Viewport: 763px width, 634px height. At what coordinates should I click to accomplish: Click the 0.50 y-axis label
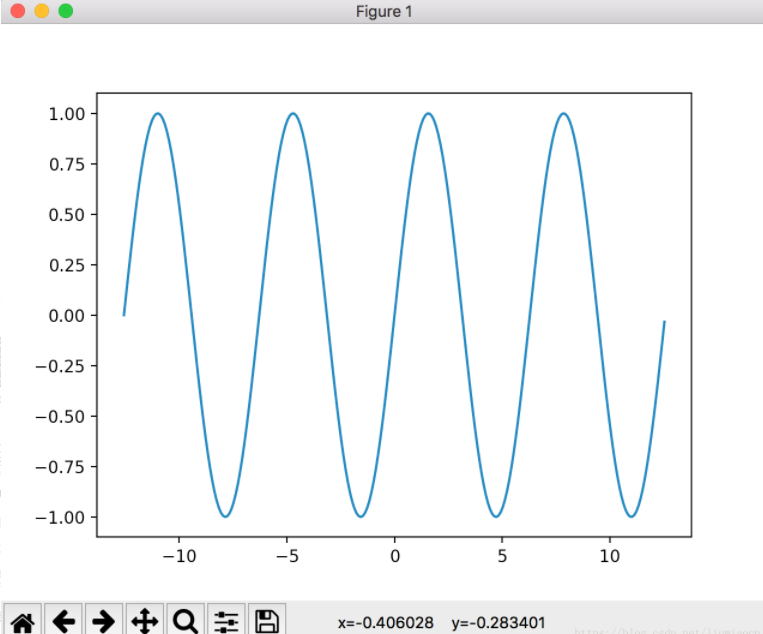pyautogui.click(x=67, y=215)
